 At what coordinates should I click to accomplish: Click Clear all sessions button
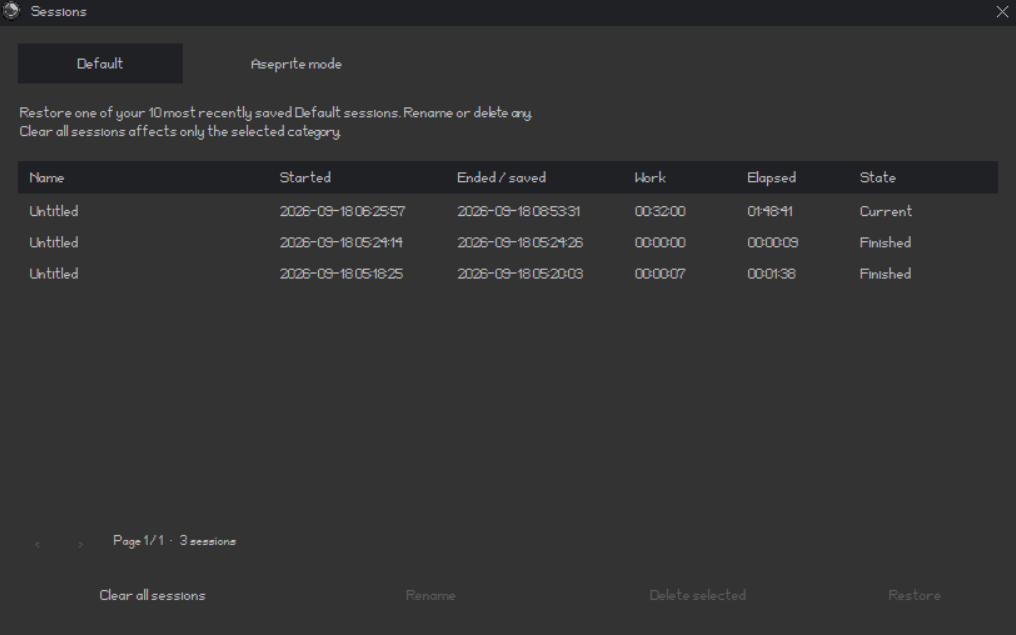(x=152, y=595)
